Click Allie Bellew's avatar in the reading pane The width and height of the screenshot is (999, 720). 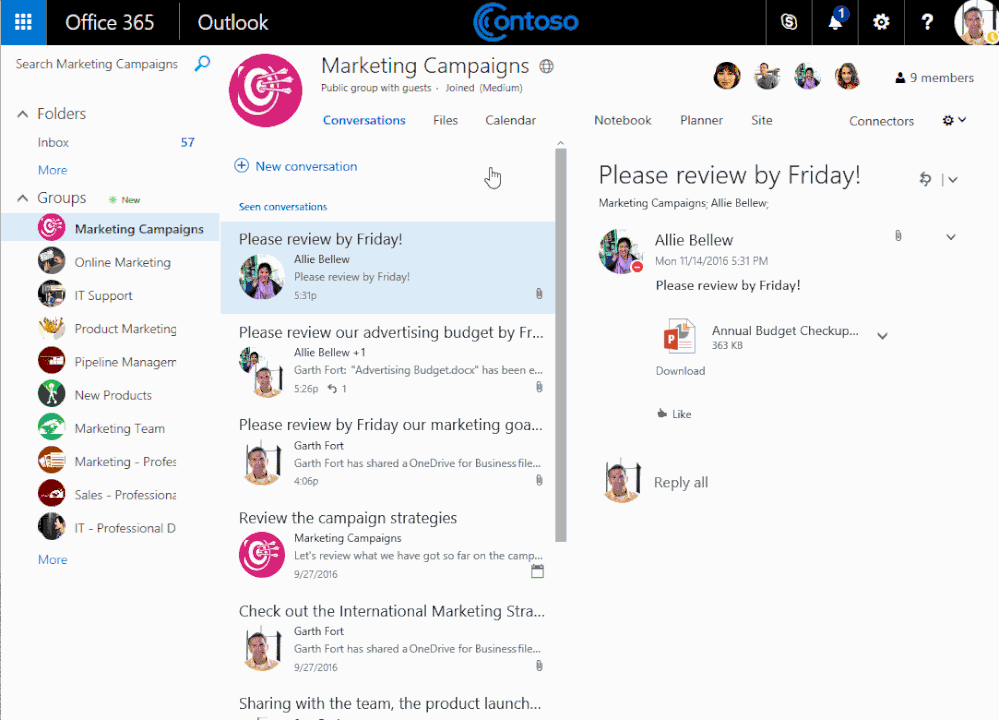coord(621,251)
